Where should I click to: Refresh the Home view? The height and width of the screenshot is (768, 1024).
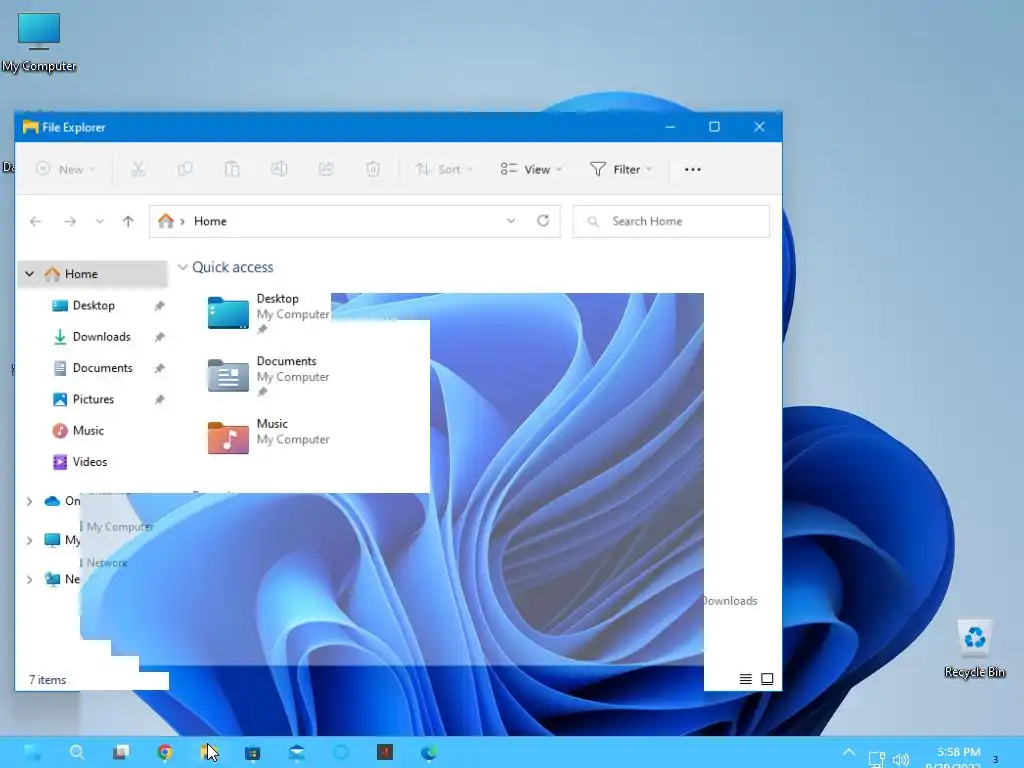coord(543,221)
